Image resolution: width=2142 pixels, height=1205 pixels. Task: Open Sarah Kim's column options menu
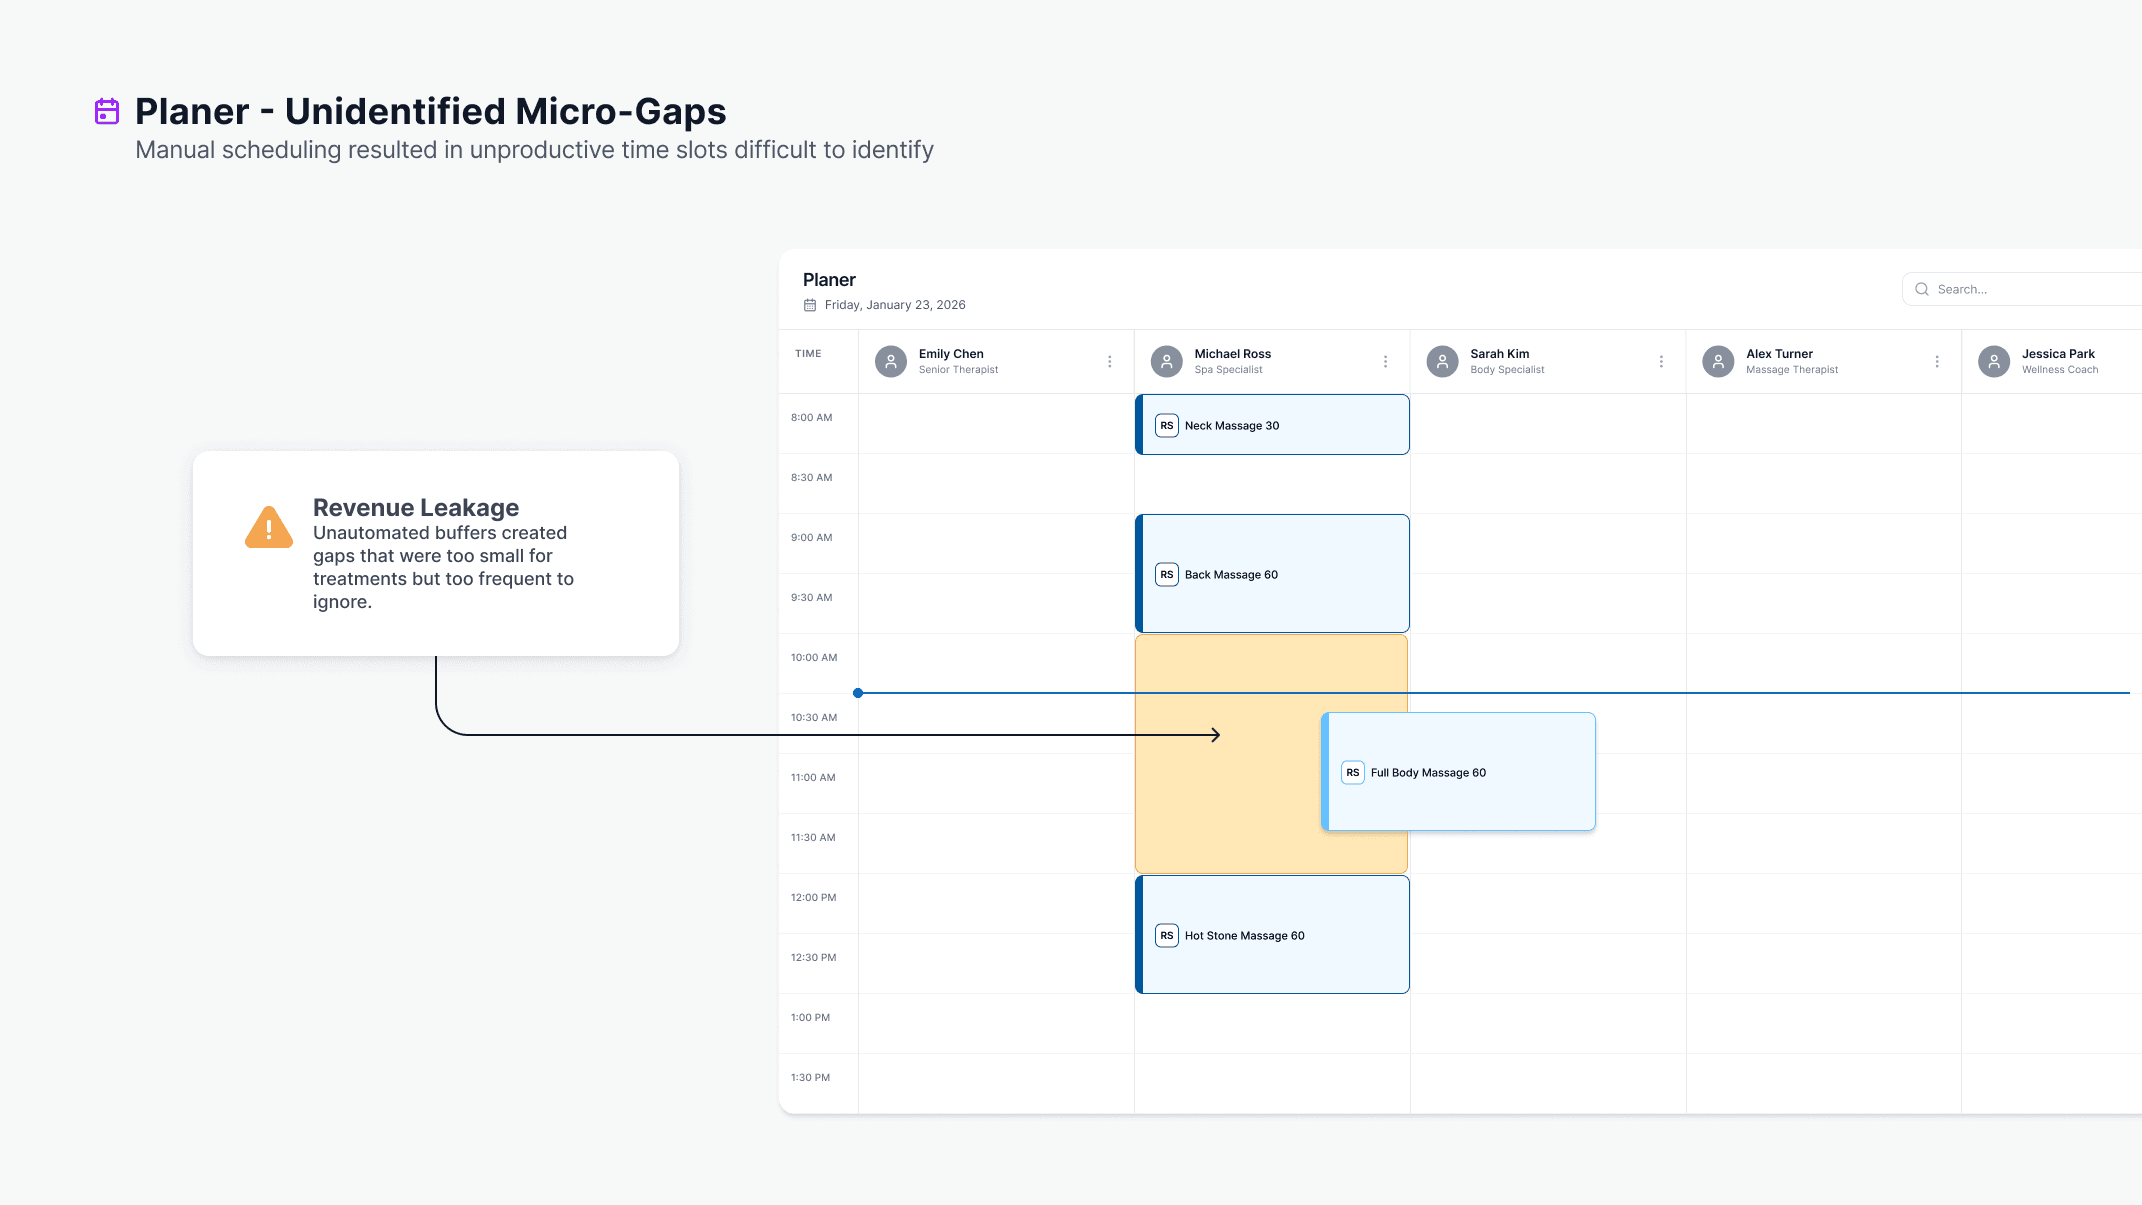[x=1661, y=361]
